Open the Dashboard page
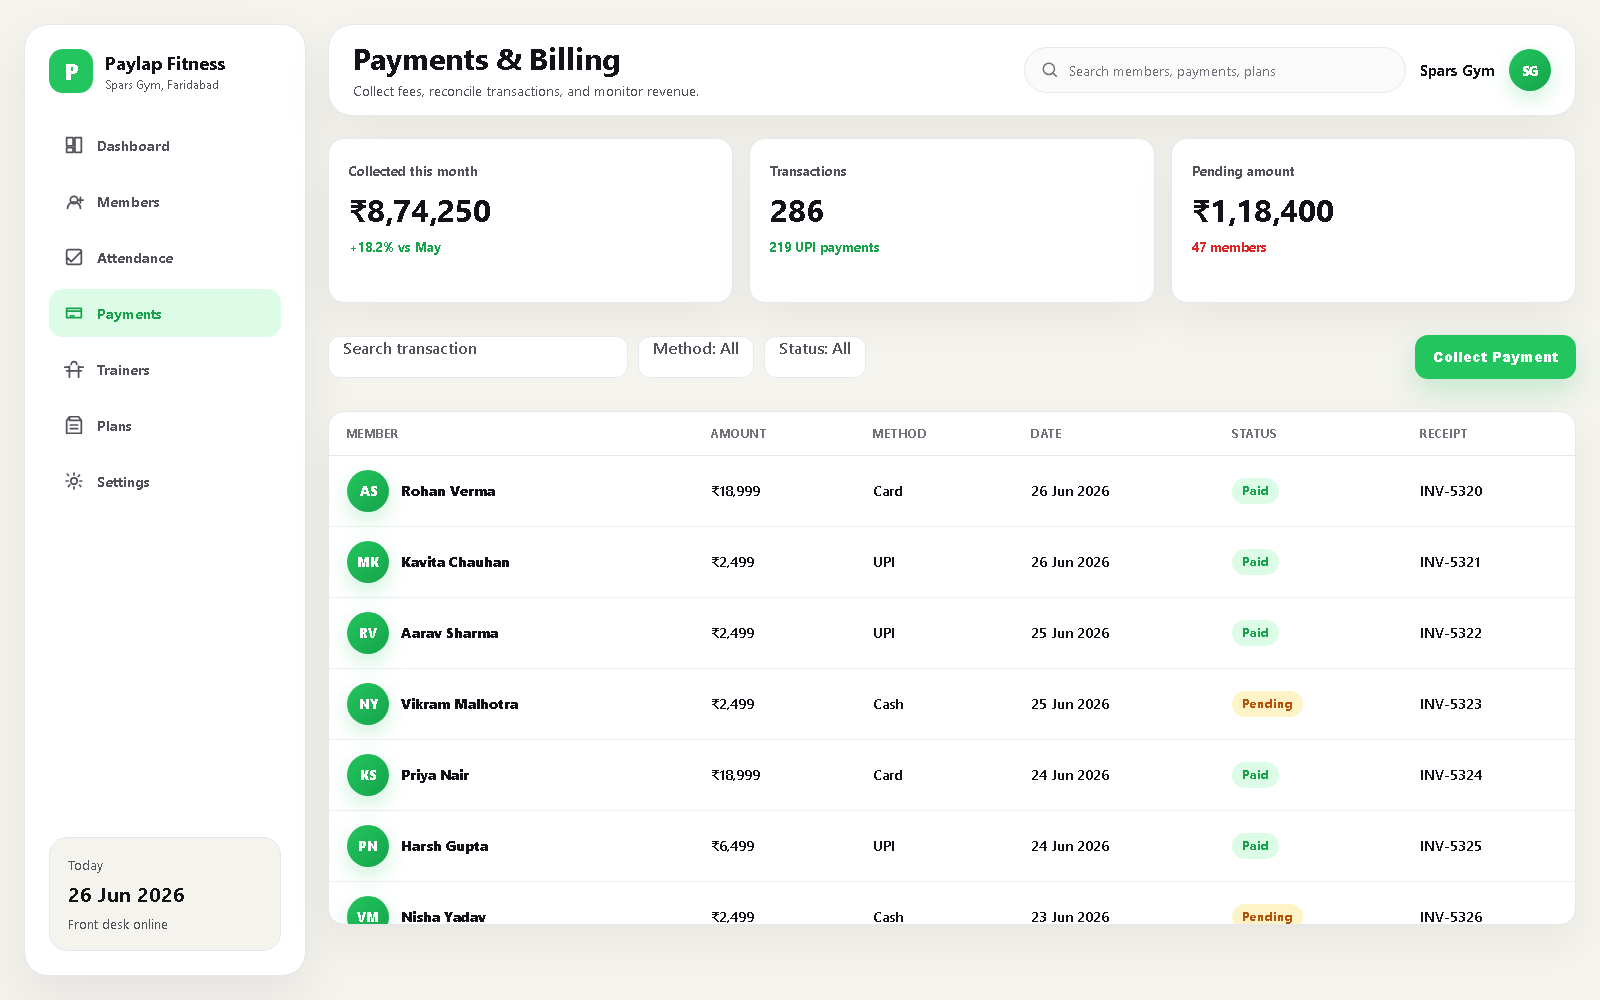The width and height of the screenshot is (1600, 1000). (x=165, y=145)
